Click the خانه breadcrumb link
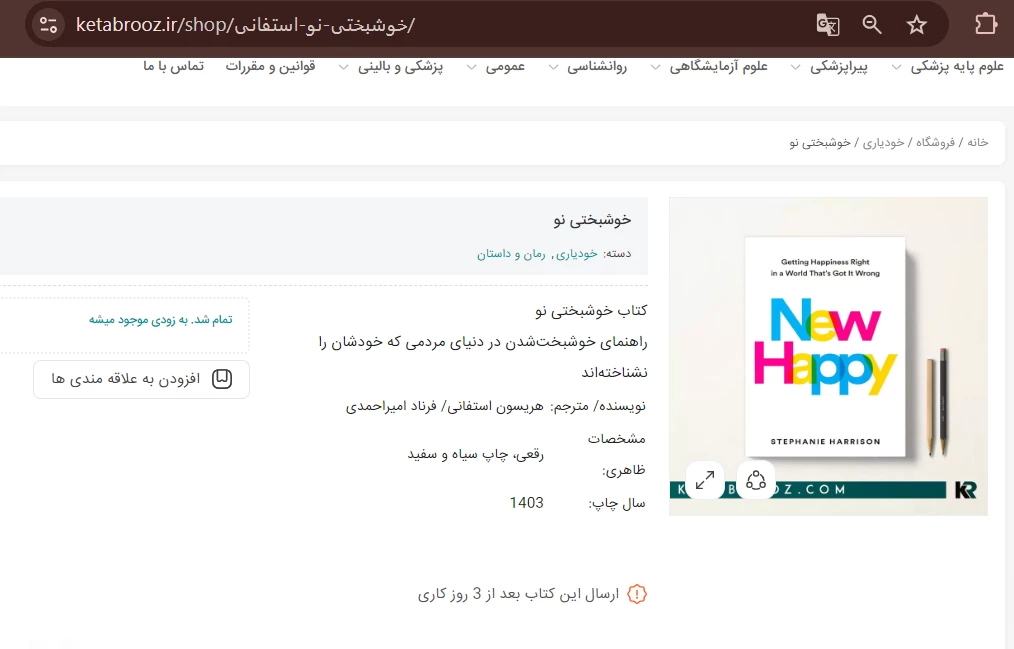This screenshot has width=1014, height=649. (977, 142)
